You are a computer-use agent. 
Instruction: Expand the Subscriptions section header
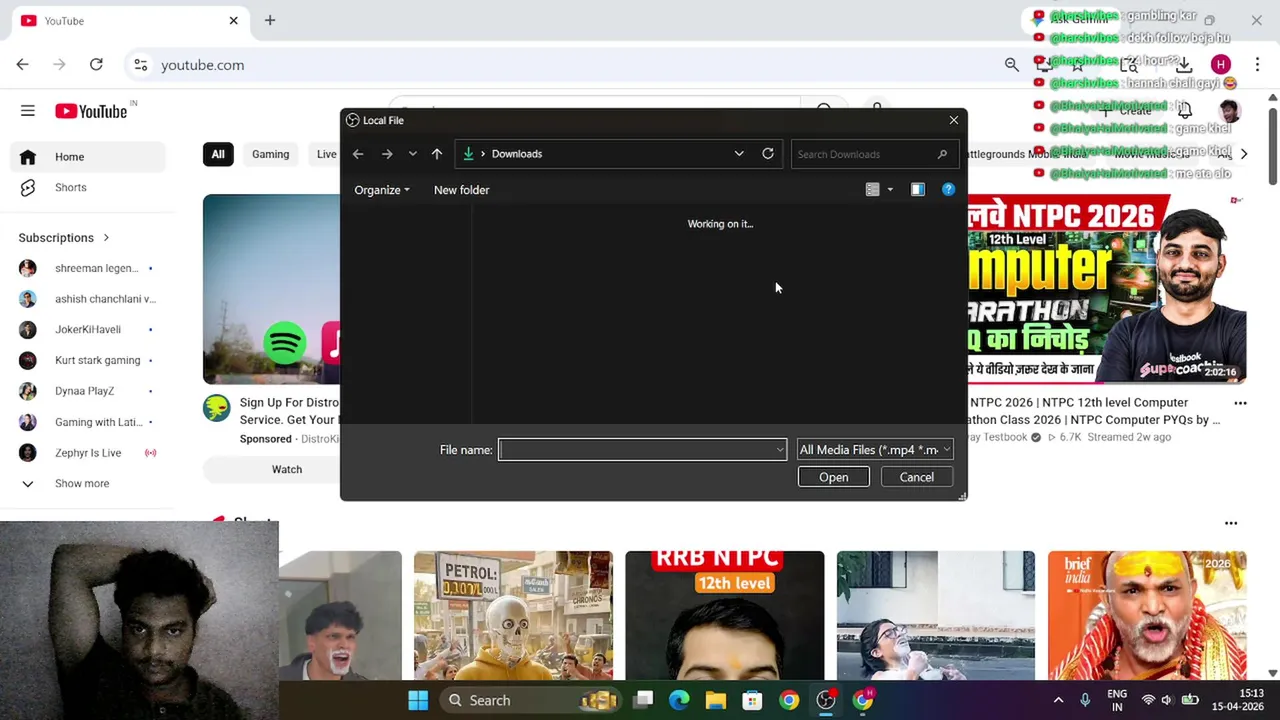tap(64, 238)
